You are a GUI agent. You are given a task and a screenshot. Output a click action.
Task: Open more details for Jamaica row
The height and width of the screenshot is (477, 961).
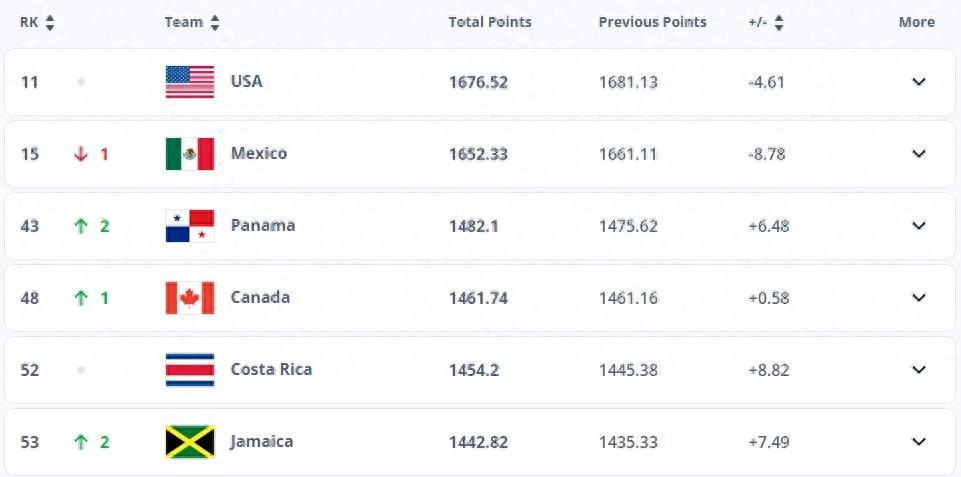tap(919, 442)
